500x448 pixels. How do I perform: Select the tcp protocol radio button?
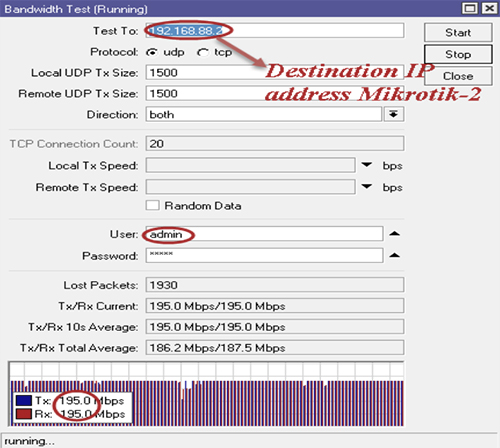point(203,53)
